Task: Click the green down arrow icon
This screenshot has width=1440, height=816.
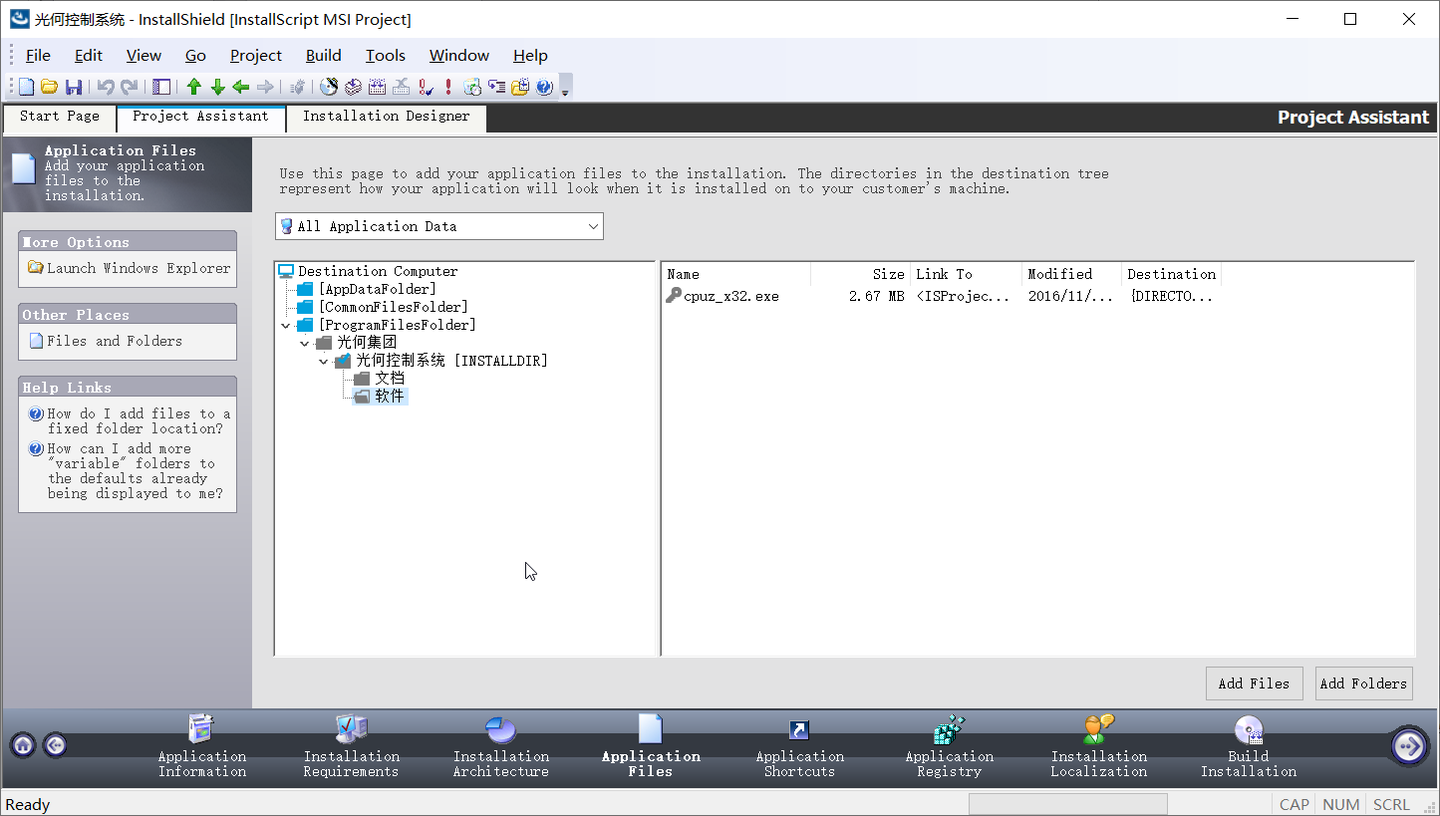Action: tap(217, 87)
